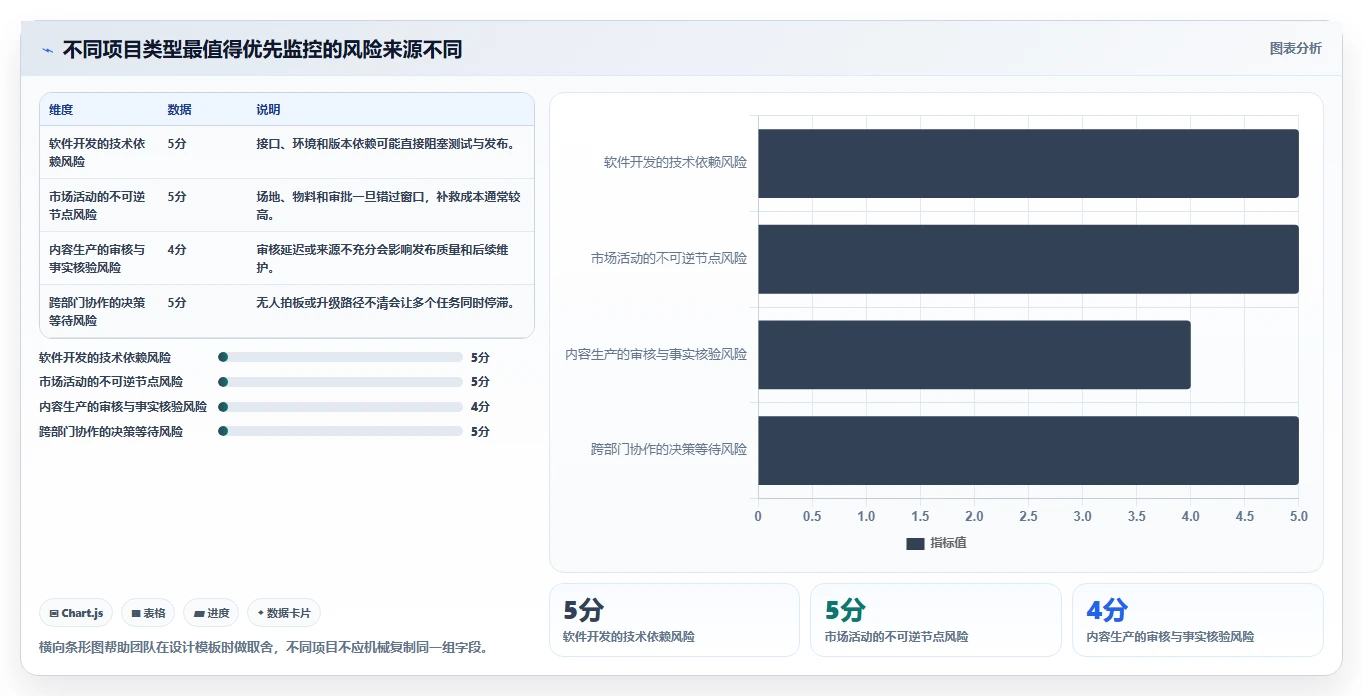This screenshot has height=696, width=1363.
Task: Select the 表格 tag chip
Action: [x=148, y=613]
